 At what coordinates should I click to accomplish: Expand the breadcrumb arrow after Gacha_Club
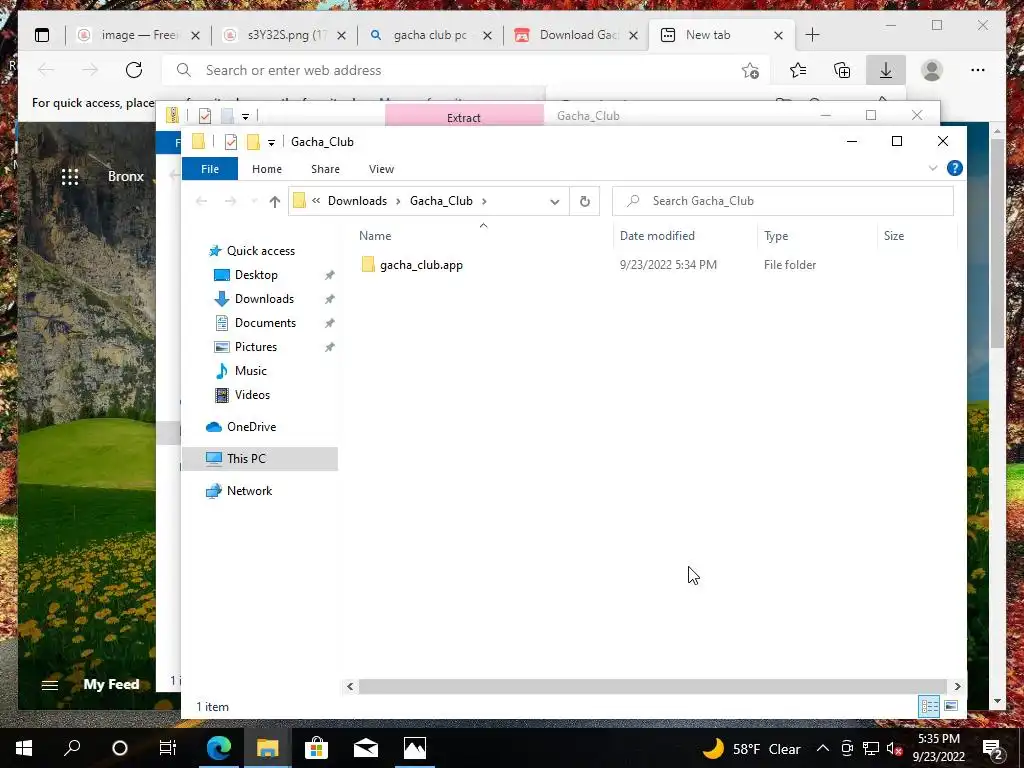tap(484, 201)
